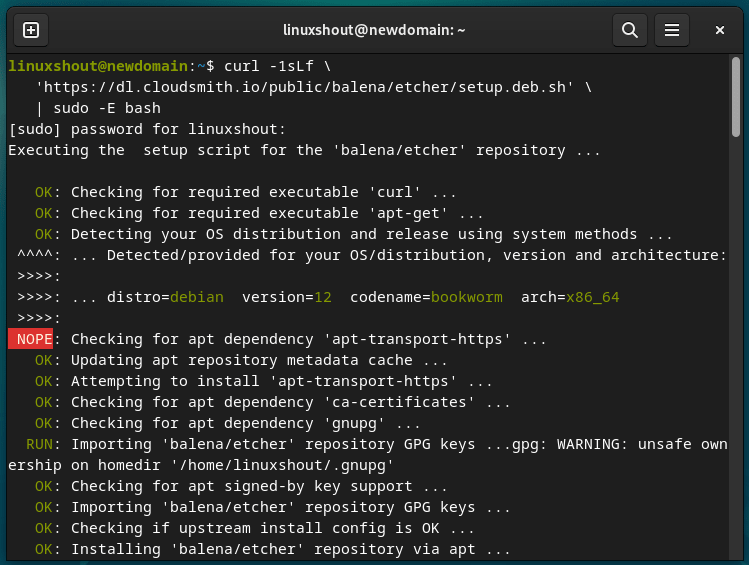The image size is (749, 565).
Task: Click 'Detecting your OS distribution' line
Action: pos(353,234)
